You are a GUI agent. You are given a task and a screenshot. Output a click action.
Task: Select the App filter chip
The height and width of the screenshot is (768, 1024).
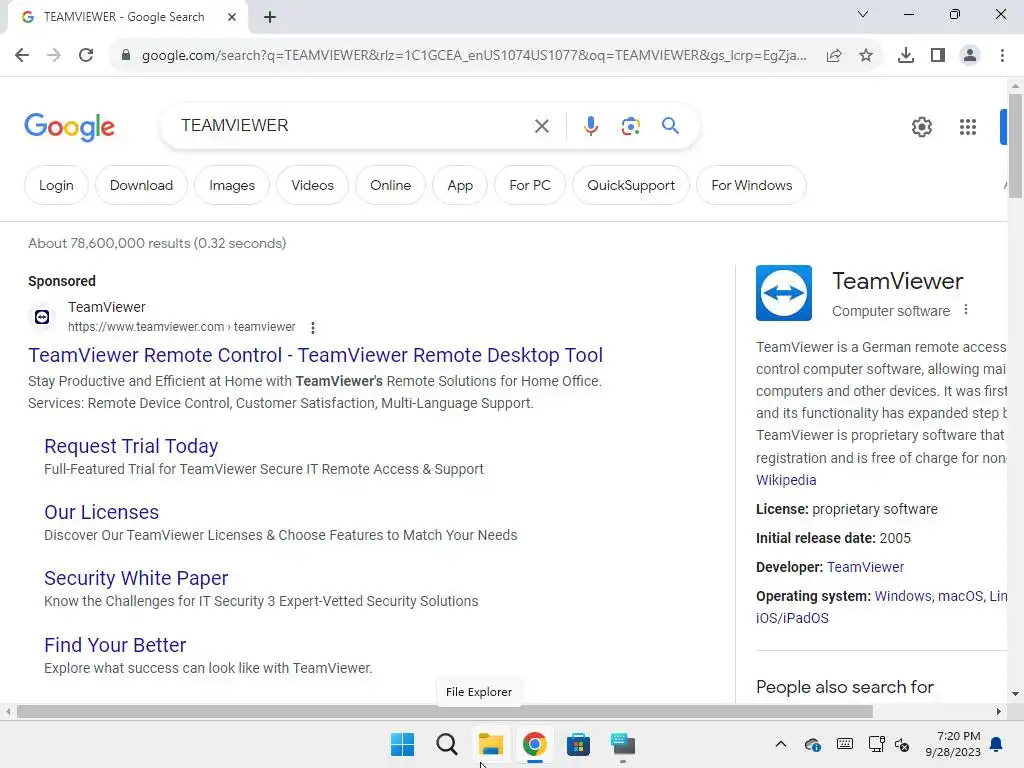pos(460,185)
